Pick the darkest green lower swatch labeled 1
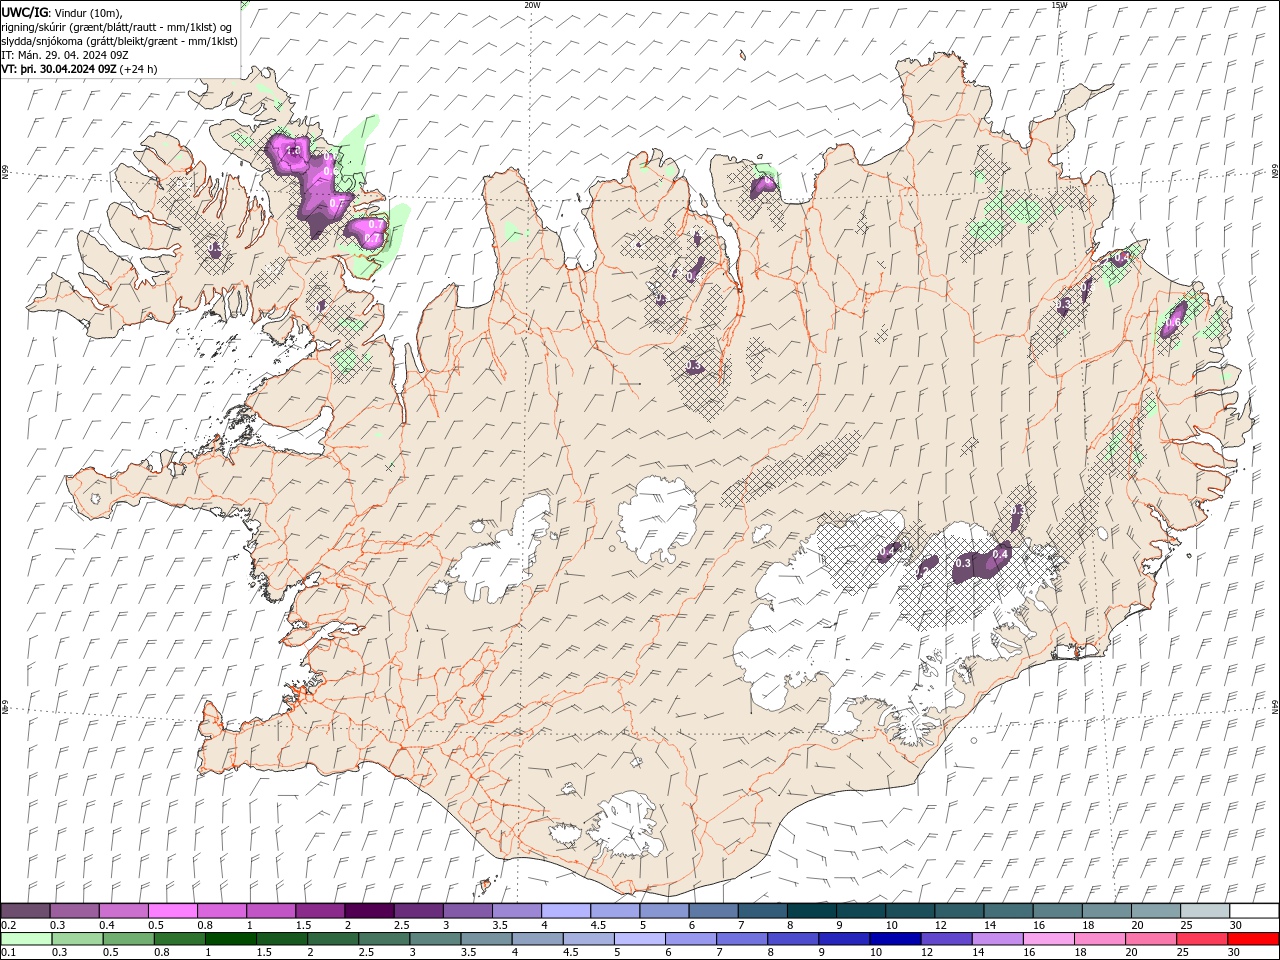The image size is (1280, 960). pyautogui.click(x=230, y=939)
